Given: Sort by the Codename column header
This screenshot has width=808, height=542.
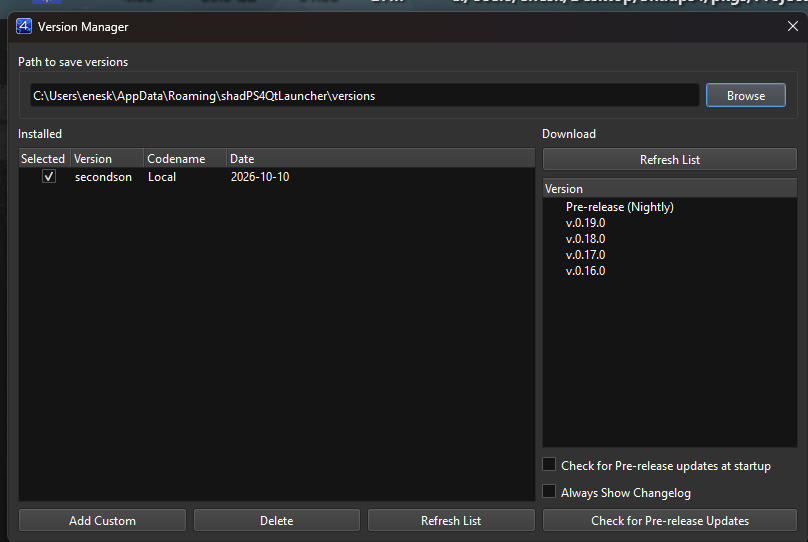Looking at the screenshot, I should [x=185, y=159].
